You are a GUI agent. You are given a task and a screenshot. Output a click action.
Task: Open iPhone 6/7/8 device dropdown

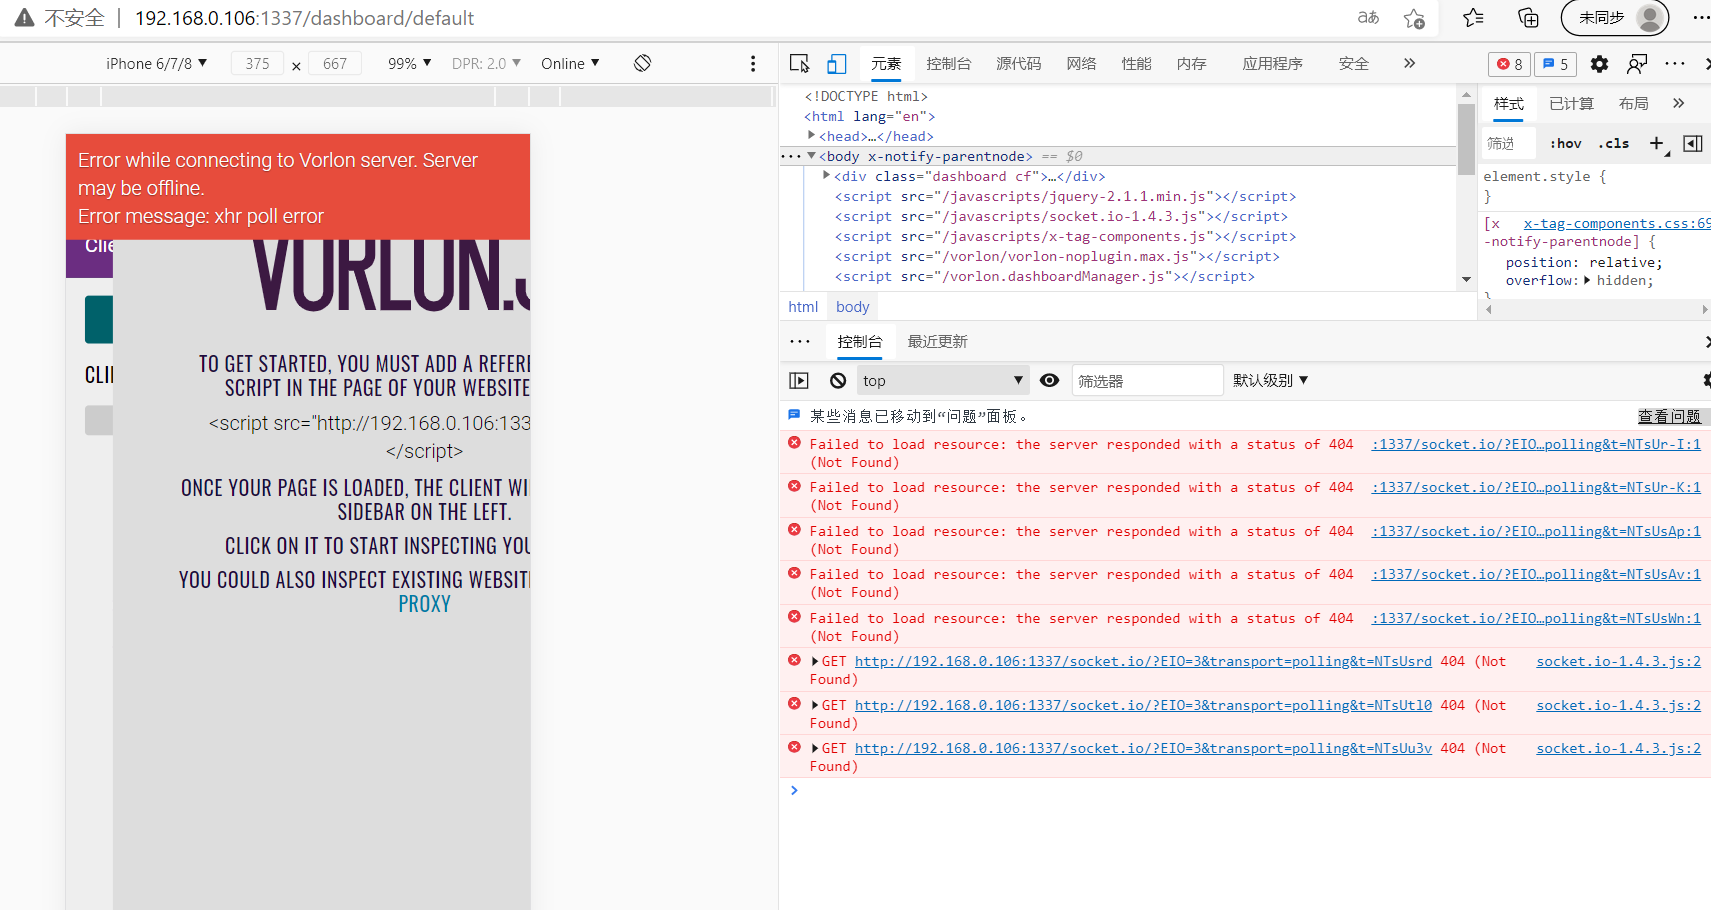(156, 63)
